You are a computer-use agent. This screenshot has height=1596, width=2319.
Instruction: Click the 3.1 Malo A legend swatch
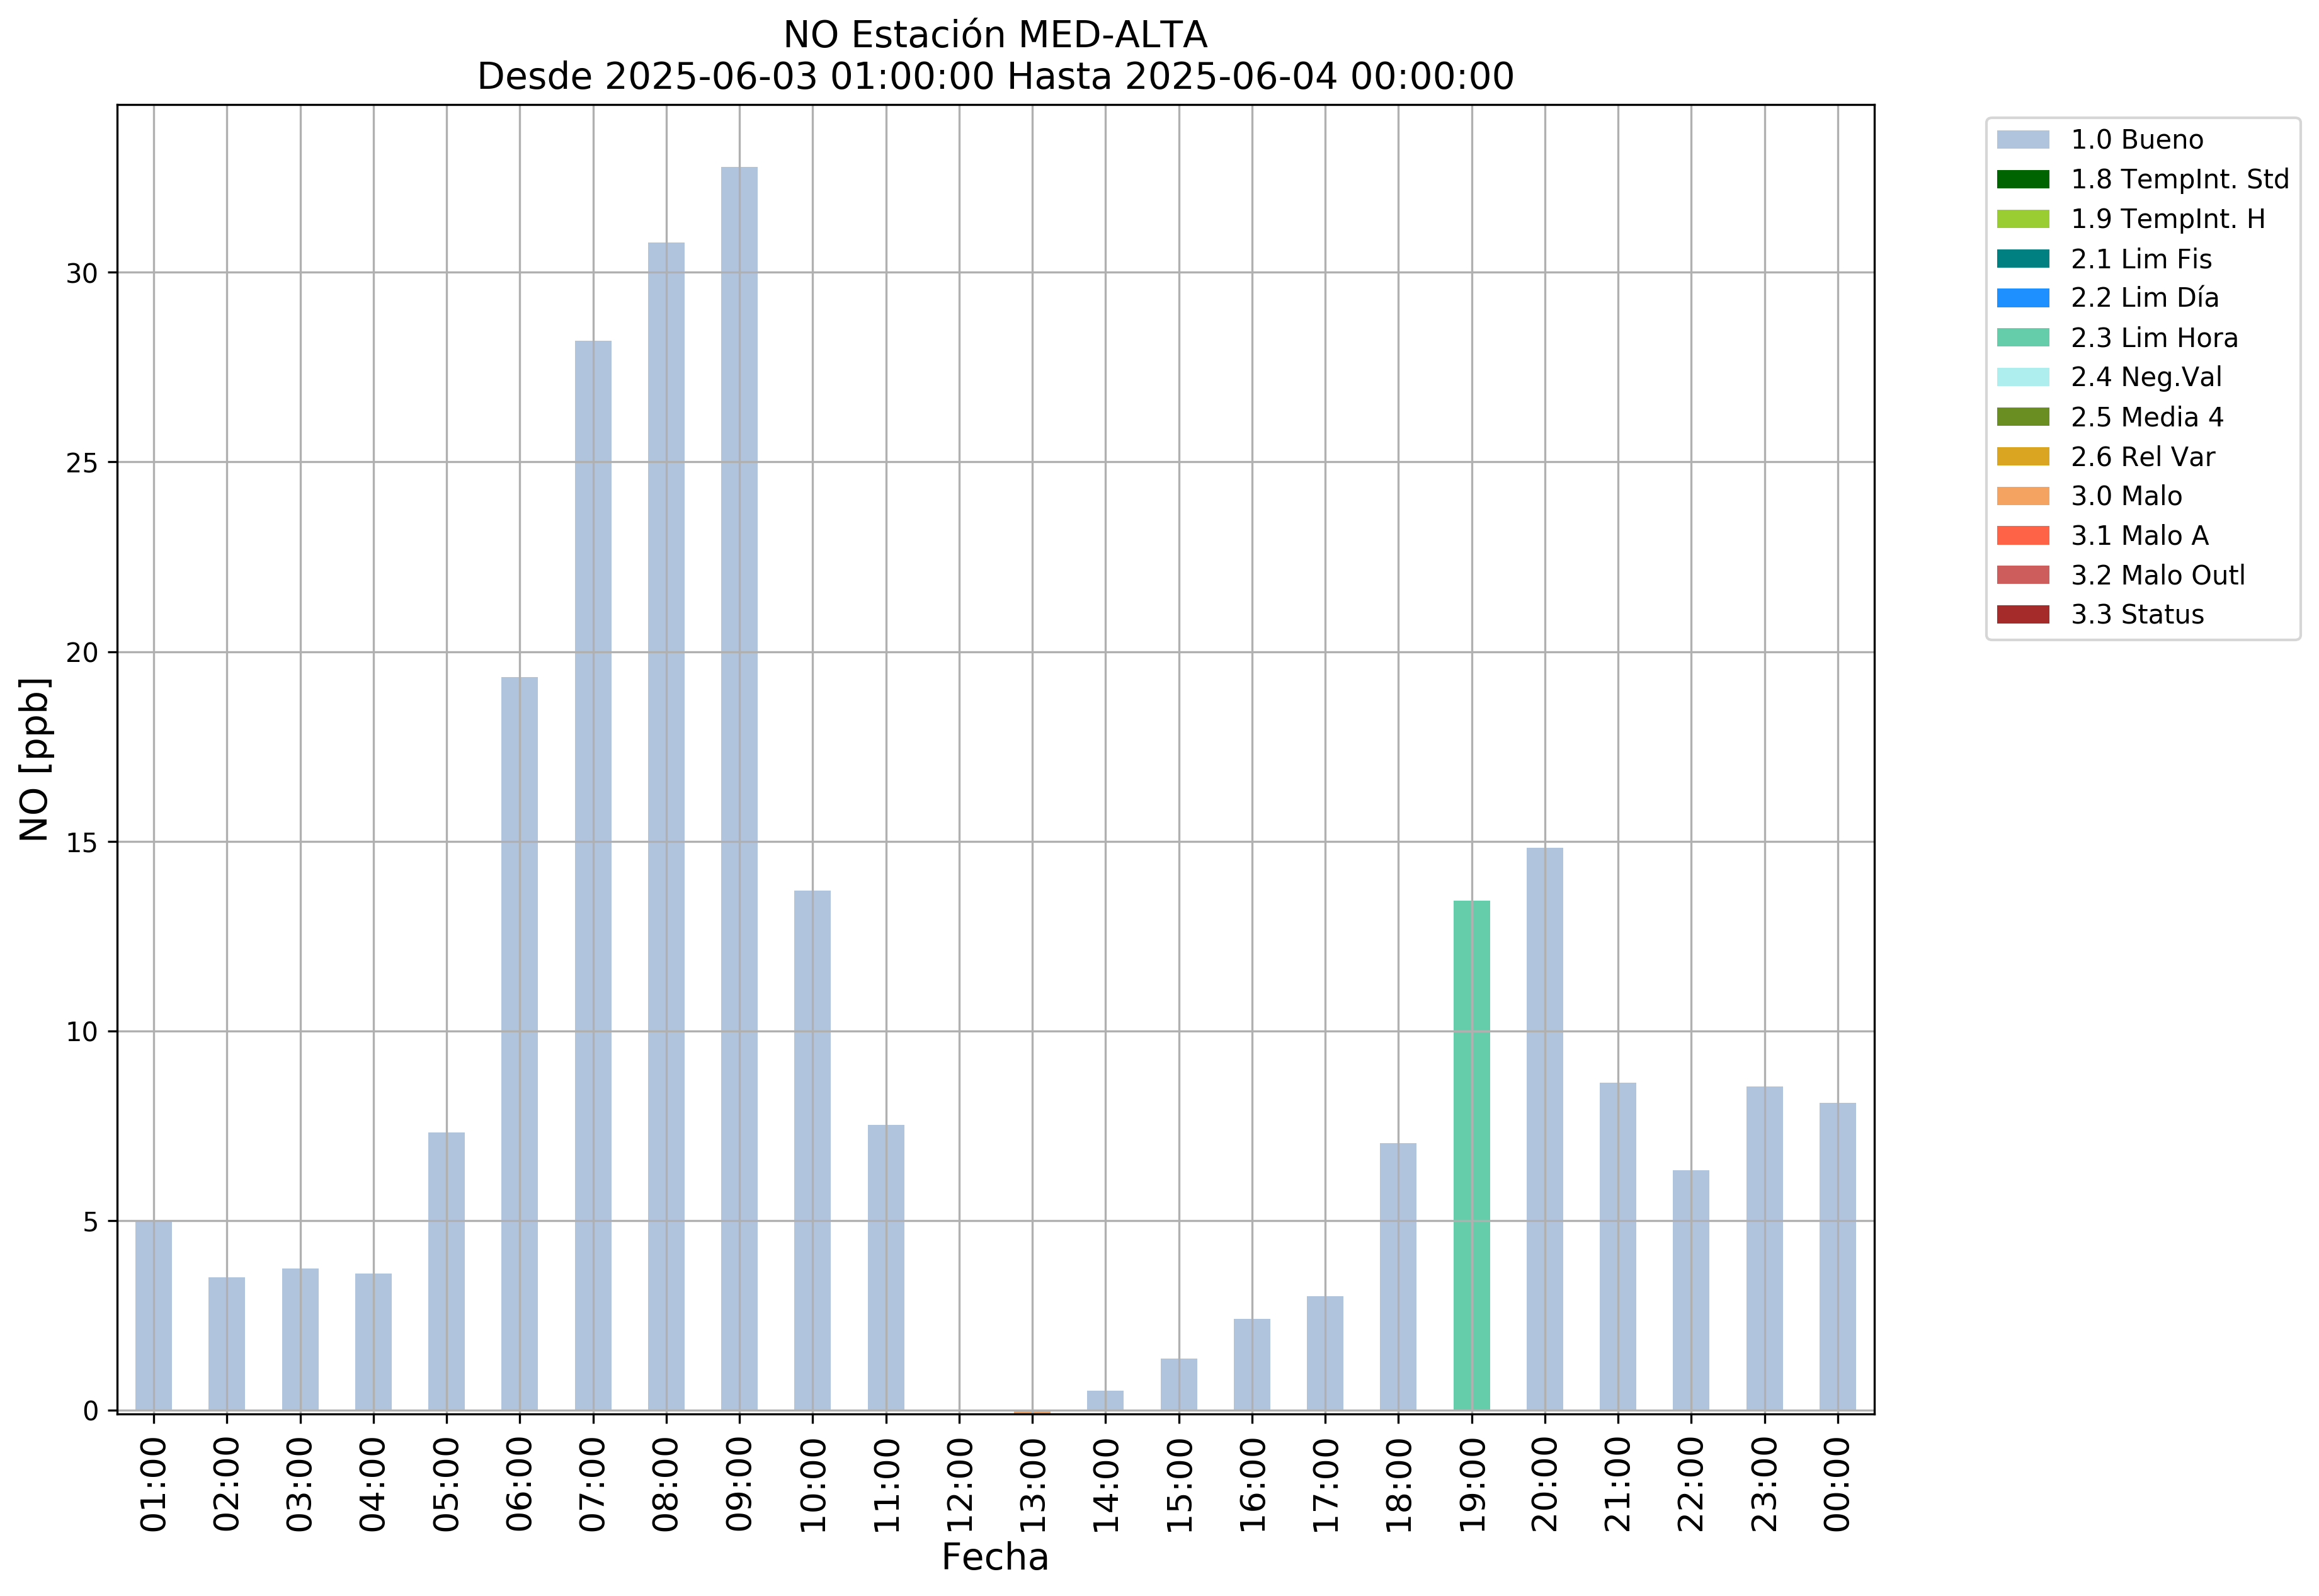[2022, 536]
